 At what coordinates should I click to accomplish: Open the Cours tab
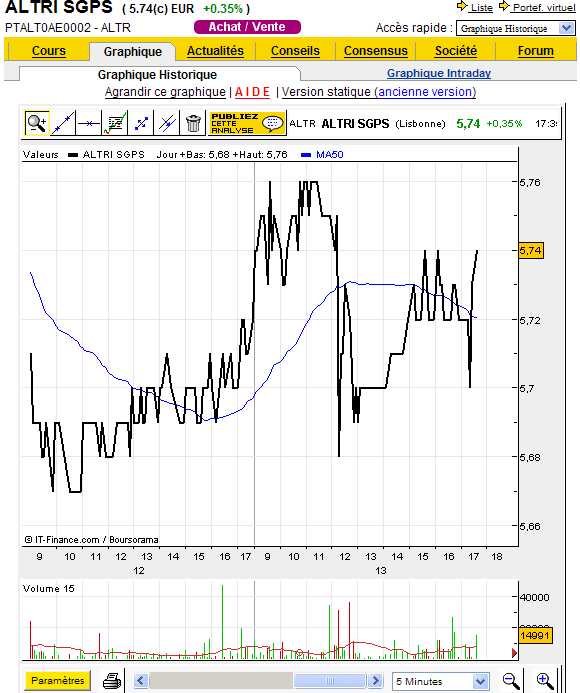49,51
